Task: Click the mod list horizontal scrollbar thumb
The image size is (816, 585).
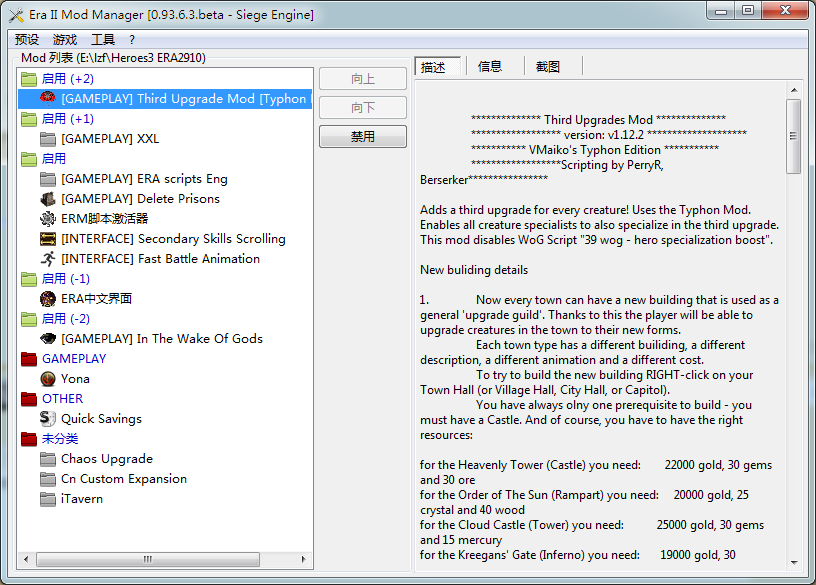Action: tap(148, 559)
